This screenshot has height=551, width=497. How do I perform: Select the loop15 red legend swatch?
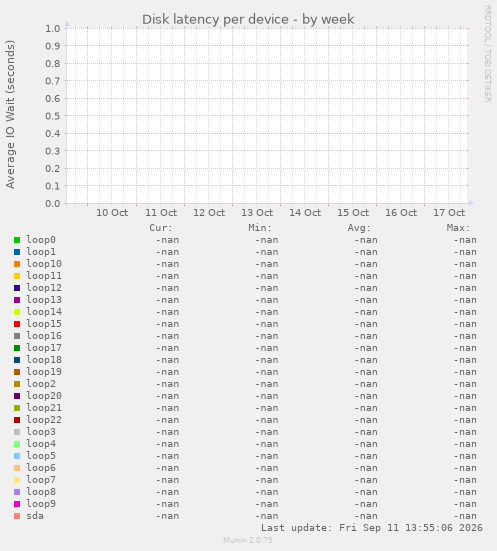[17, 324]
